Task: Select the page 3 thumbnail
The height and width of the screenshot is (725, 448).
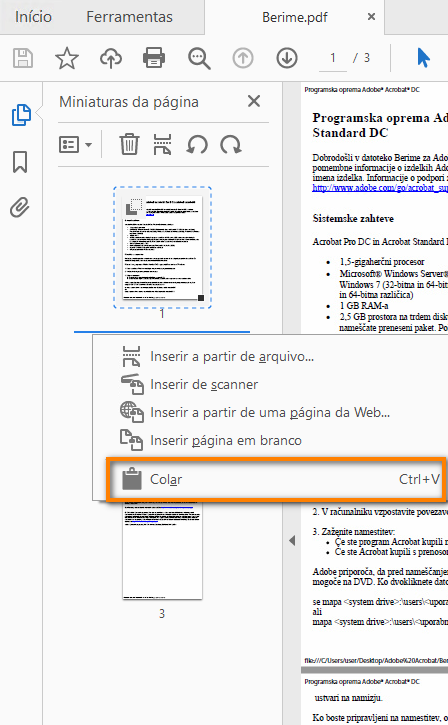Action: 162,550
